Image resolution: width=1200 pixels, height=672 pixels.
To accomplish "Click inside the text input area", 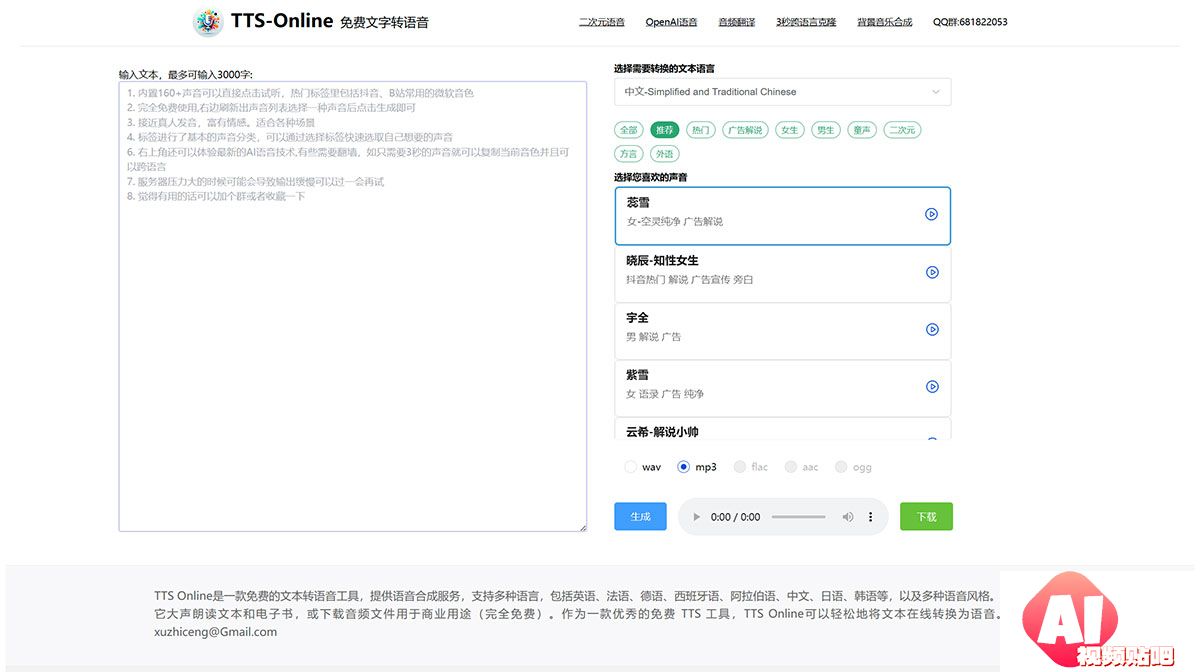I will pos(352,306).
